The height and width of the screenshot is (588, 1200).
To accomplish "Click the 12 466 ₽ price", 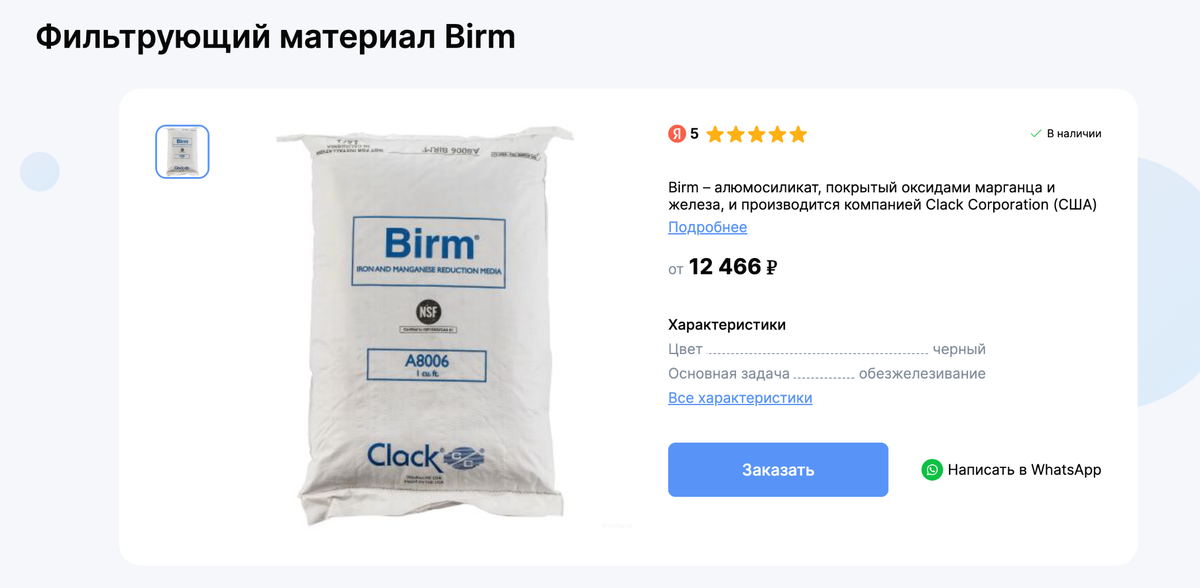I will click(x=733, y=267).
